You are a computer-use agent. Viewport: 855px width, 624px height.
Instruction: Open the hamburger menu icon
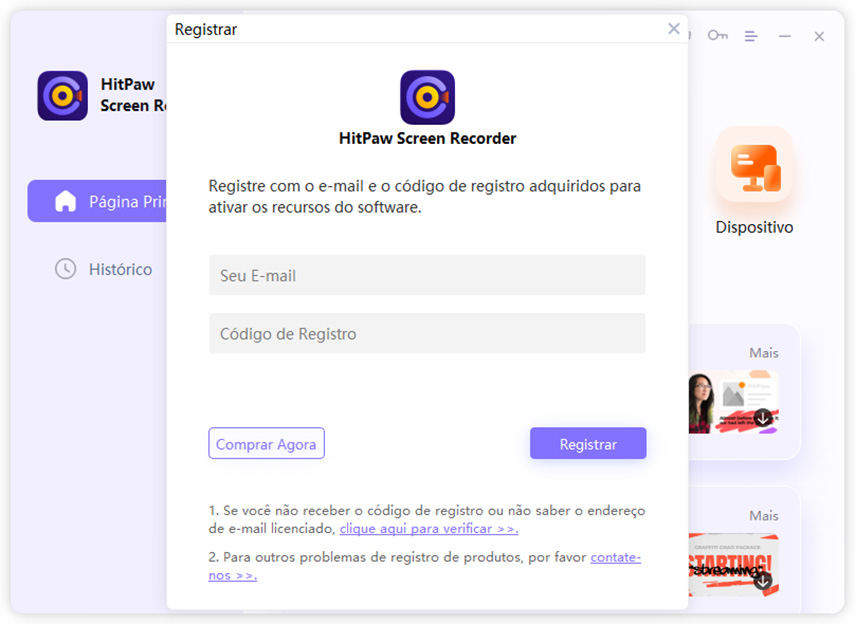751,35
